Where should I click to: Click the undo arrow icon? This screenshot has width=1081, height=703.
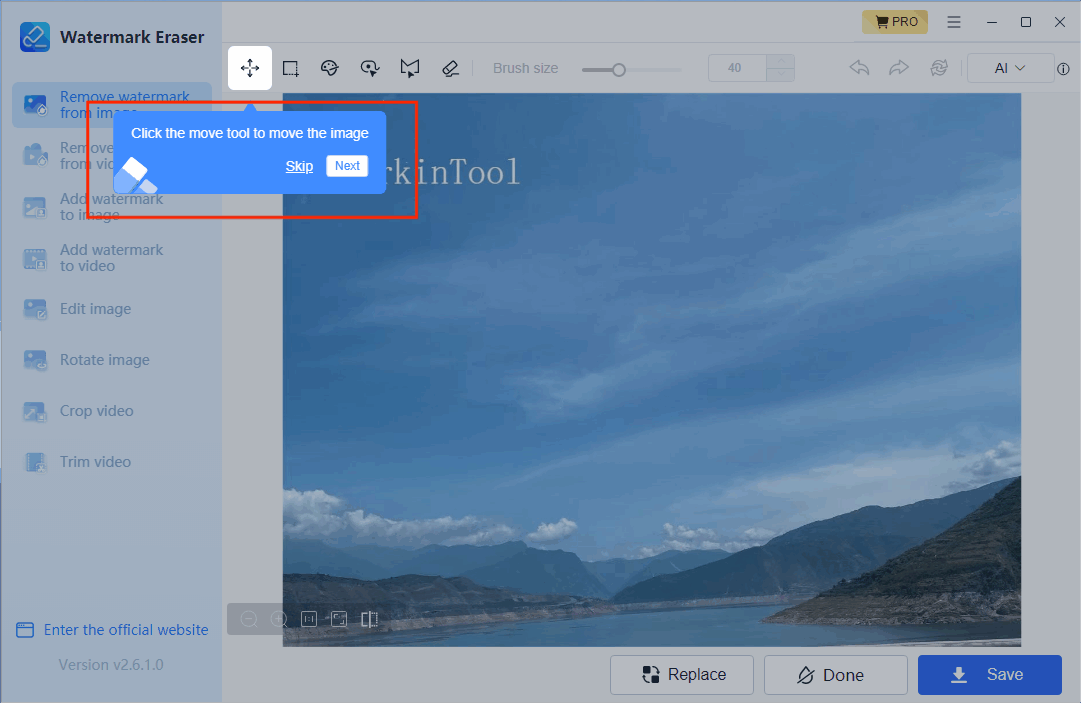pos(859,68)
